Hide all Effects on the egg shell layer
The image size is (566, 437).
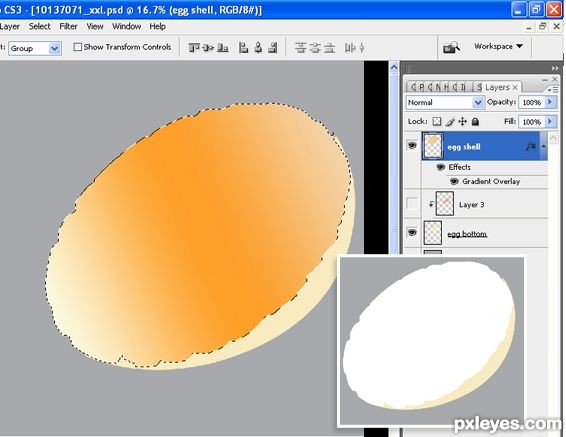click(x=440, y=167)
